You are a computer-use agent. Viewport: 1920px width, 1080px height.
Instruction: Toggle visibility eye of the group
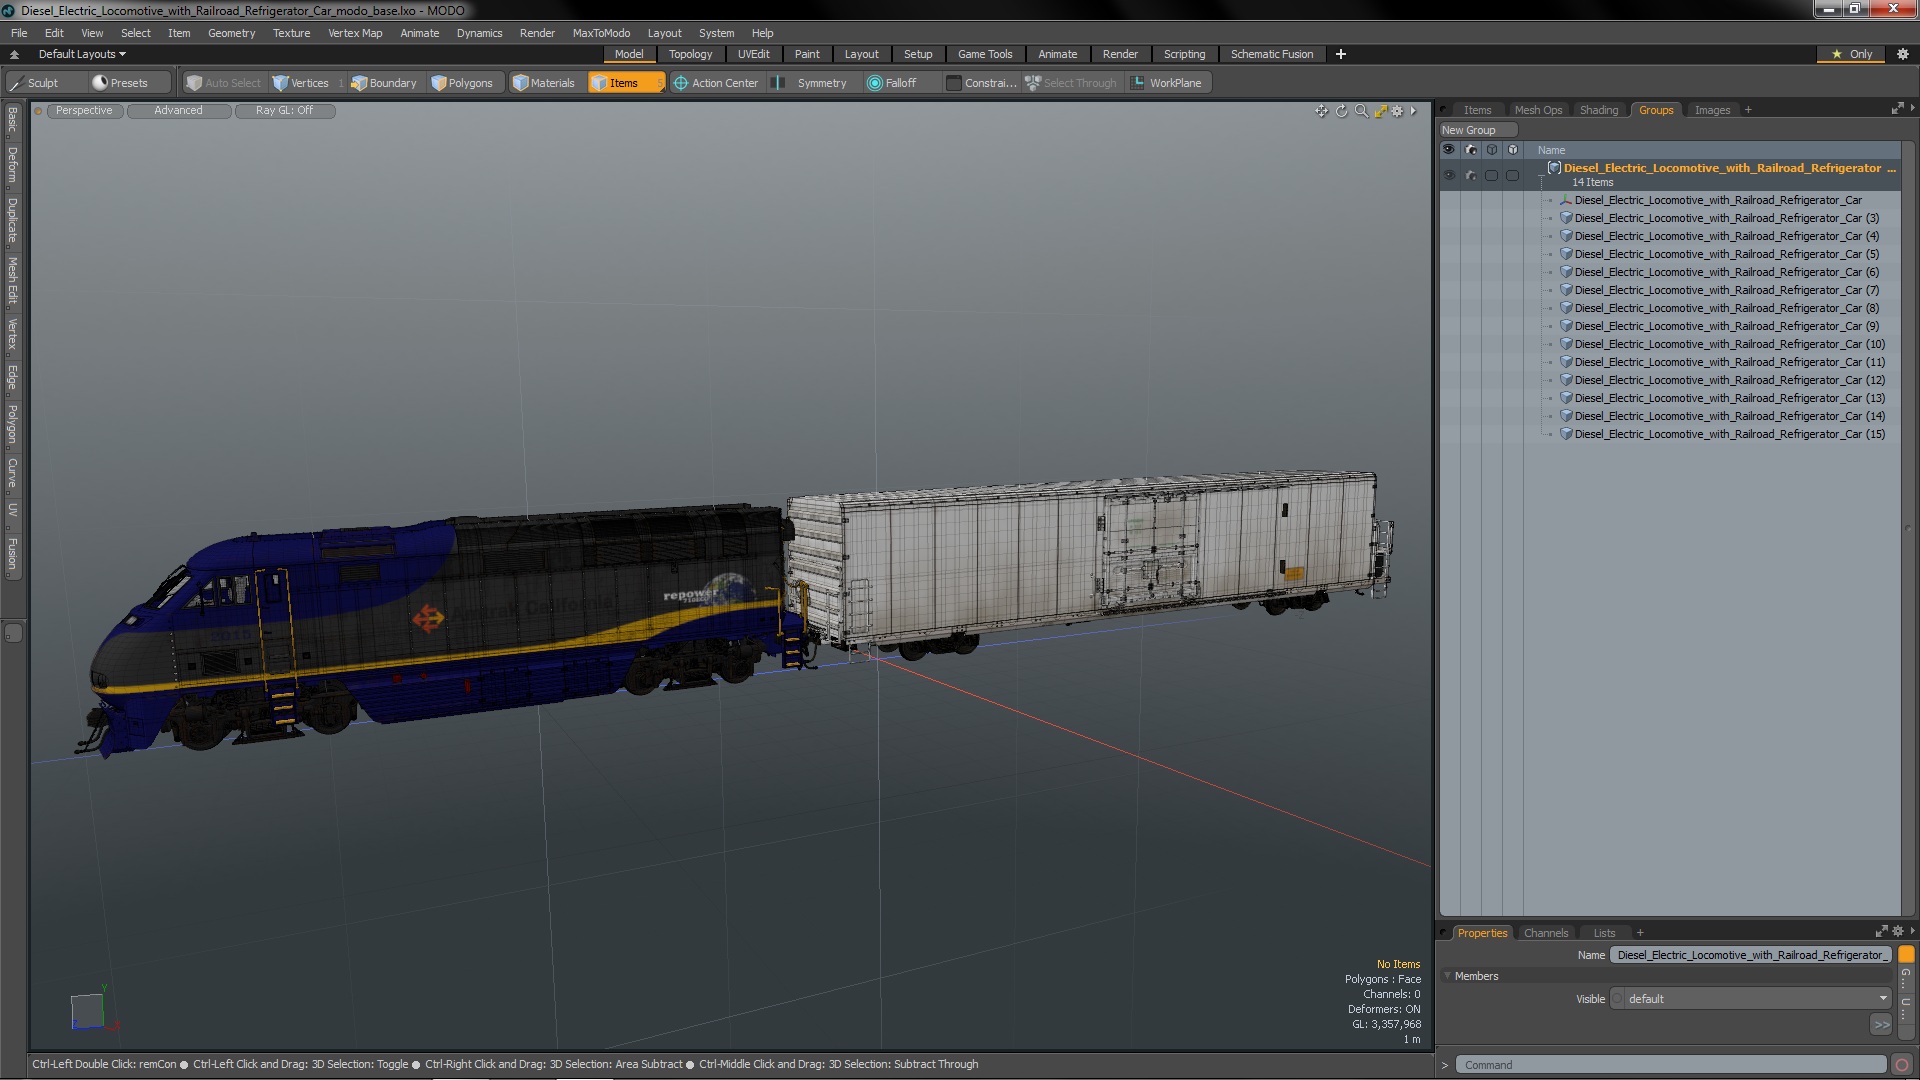point(1449,175)
